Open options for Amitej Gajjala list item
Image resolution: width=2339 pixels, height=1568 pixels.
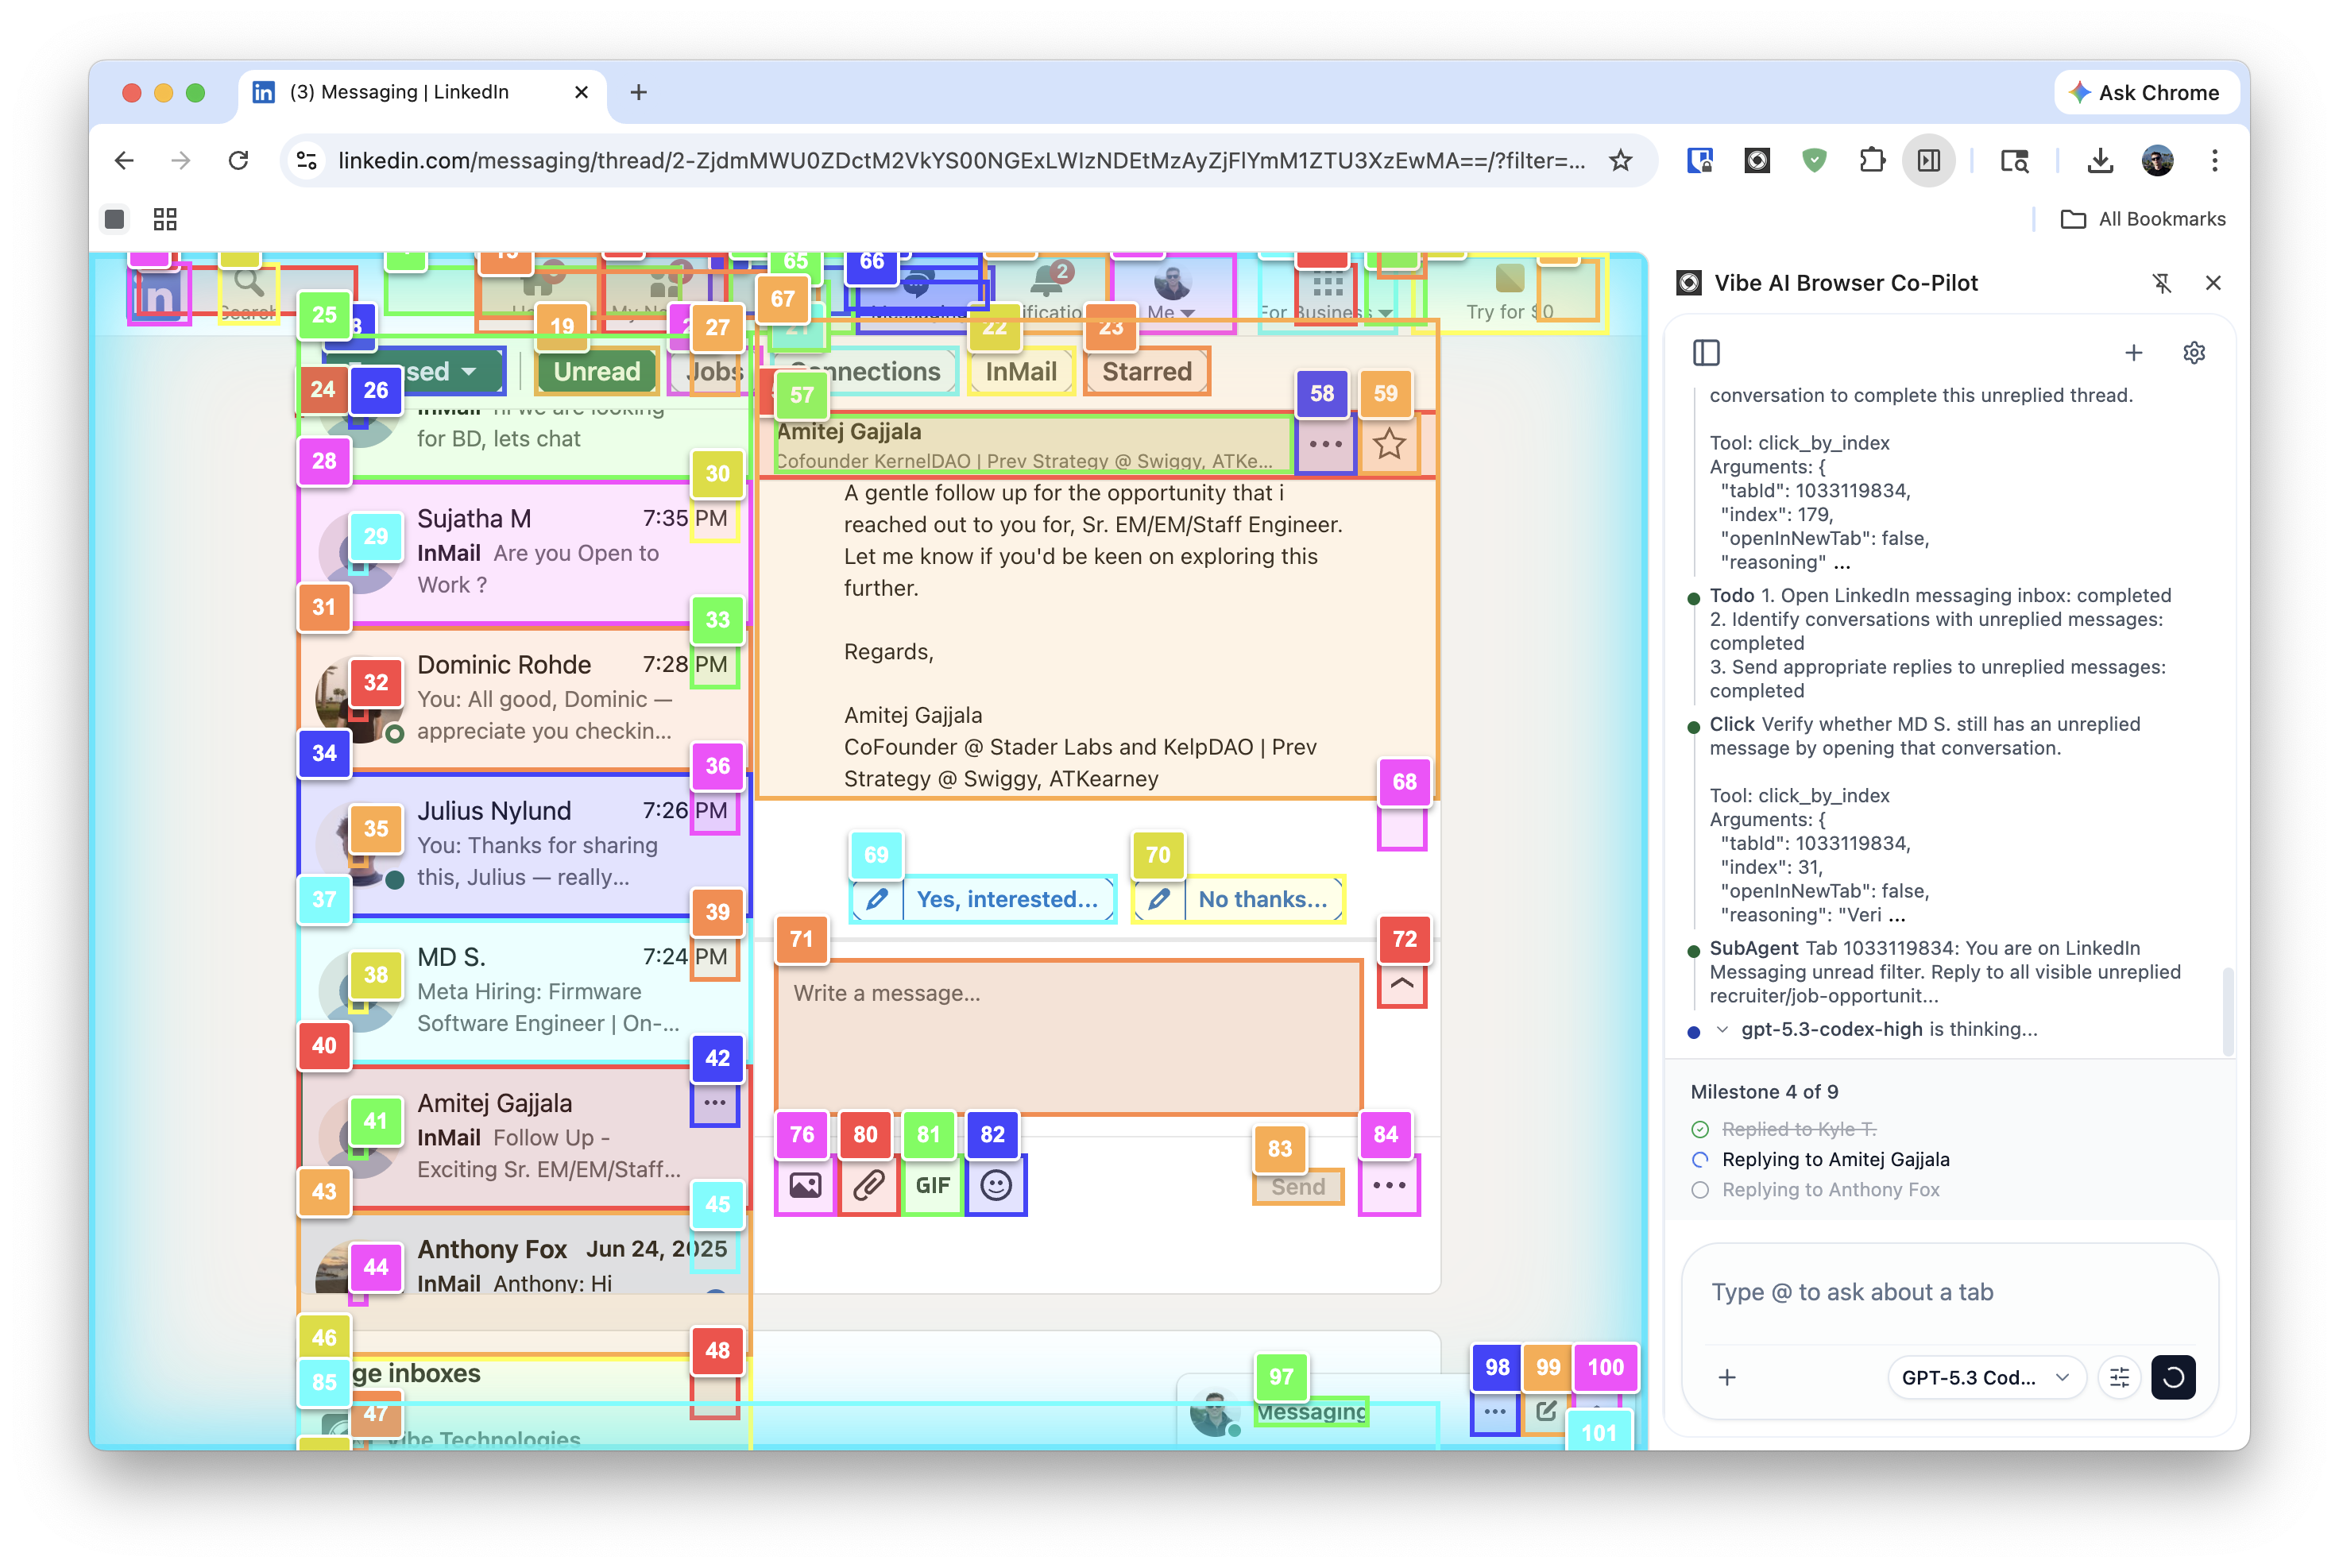tap(714, 1103)
